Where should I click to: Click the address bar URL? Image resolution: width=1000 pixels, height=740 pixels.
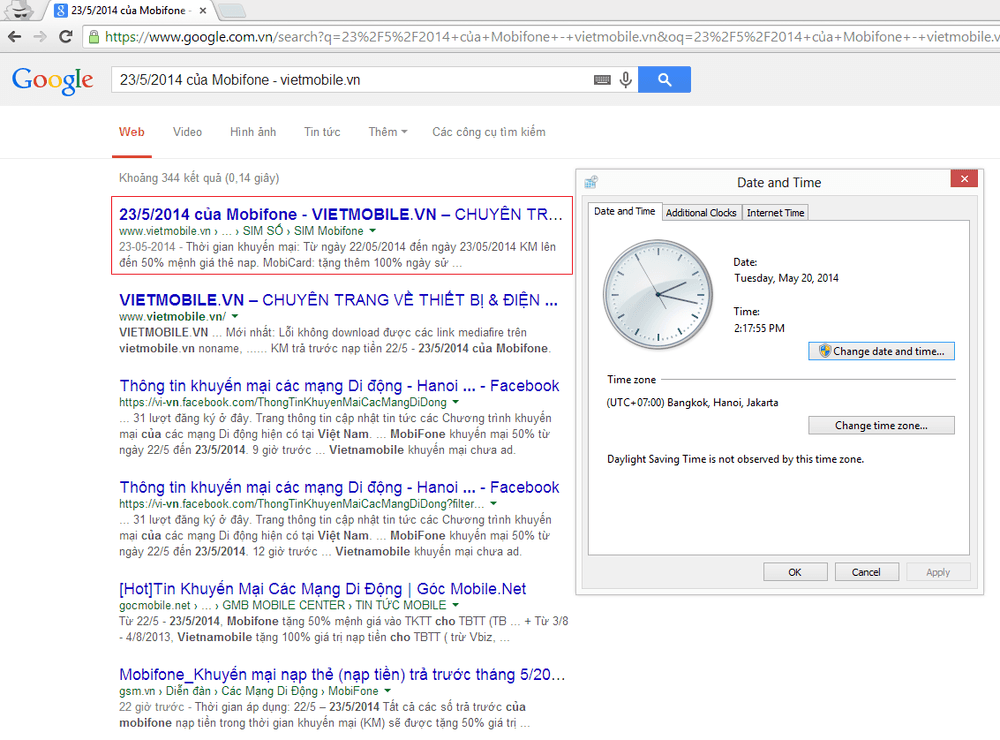pyautogui.click(x=552, y=37)
